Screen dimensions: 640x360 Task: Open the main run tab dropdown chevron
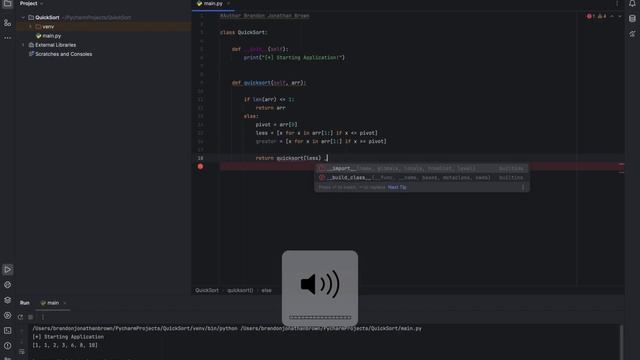[x=64, y=303]
